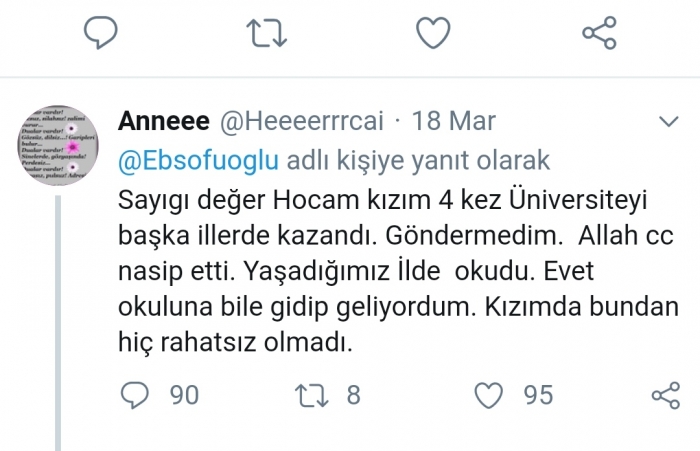Viewport: 700px width, 451px height.
Task: Open the @Heeeerrrcai handle
Action: (x=299, y=122)
